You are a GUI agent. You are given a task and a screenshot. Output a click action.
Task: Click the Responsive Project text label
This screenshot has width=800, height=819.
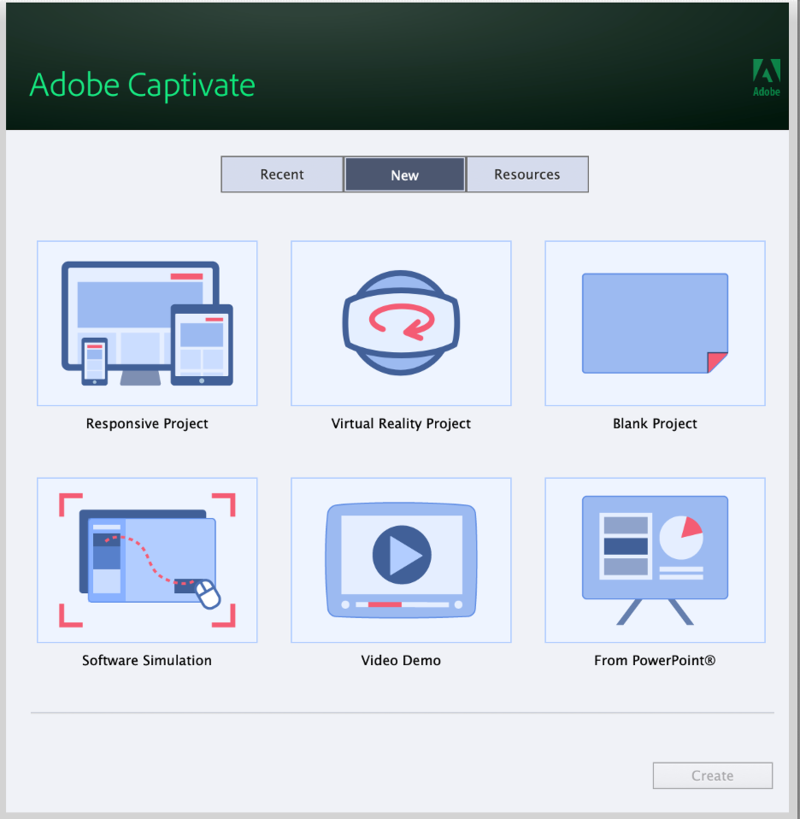147,424
